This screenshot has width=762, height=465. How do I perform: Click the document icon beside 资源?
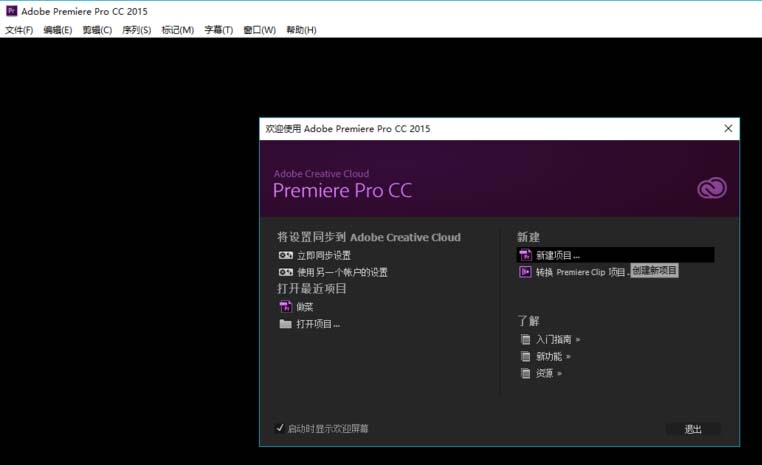click(525, 373)
